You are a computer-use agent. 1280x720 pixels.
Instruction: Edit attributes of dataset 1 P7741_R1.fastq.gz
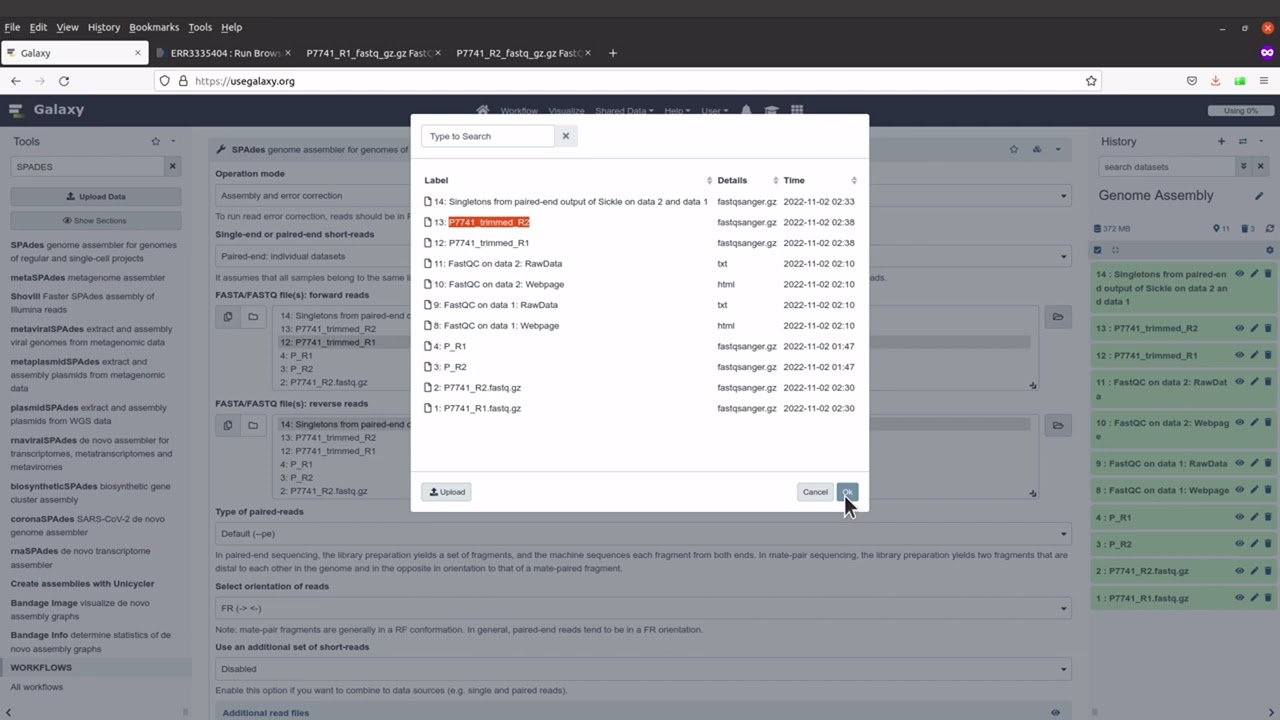pos(1254,598)
